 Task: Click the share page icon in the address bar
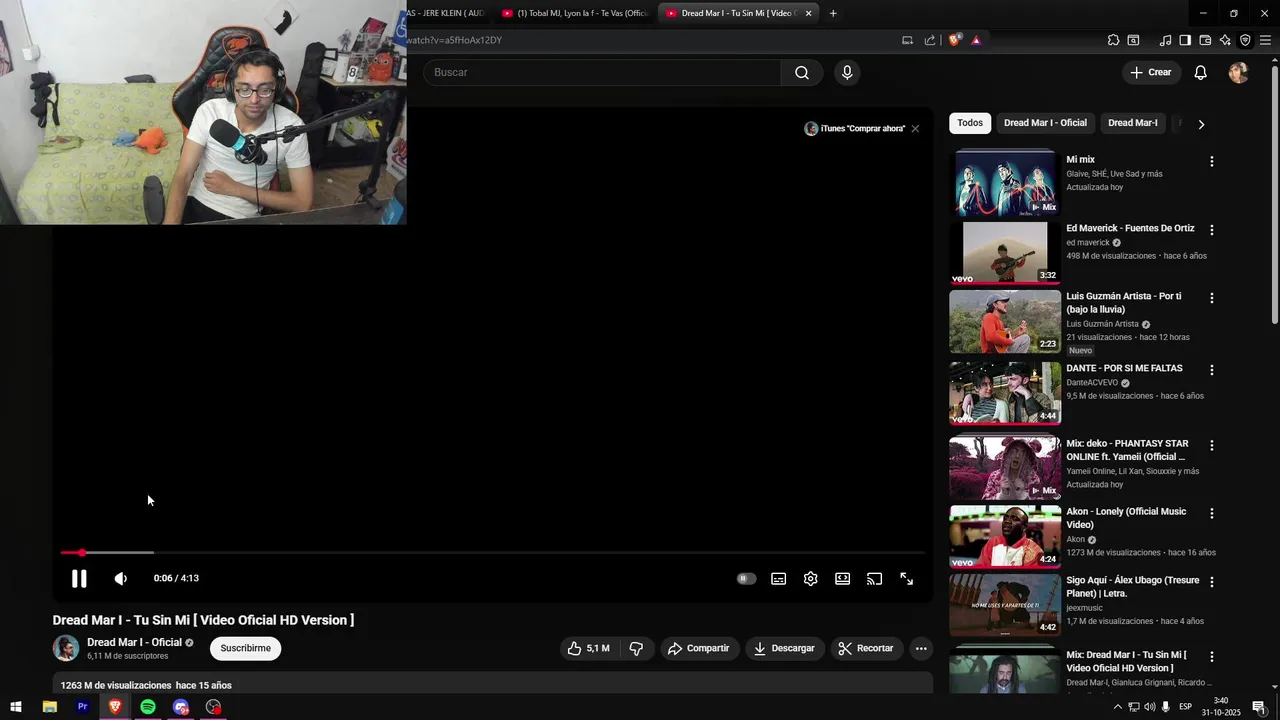(930, 40)
